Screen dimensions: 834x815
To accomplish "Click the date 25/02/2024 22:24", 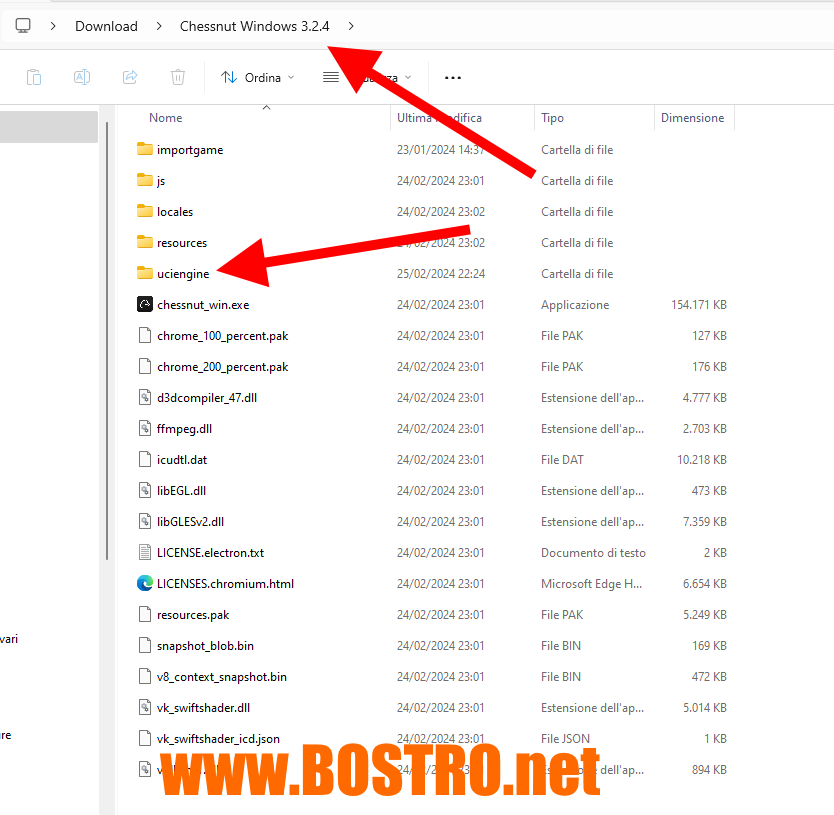I will pos(441,274).
